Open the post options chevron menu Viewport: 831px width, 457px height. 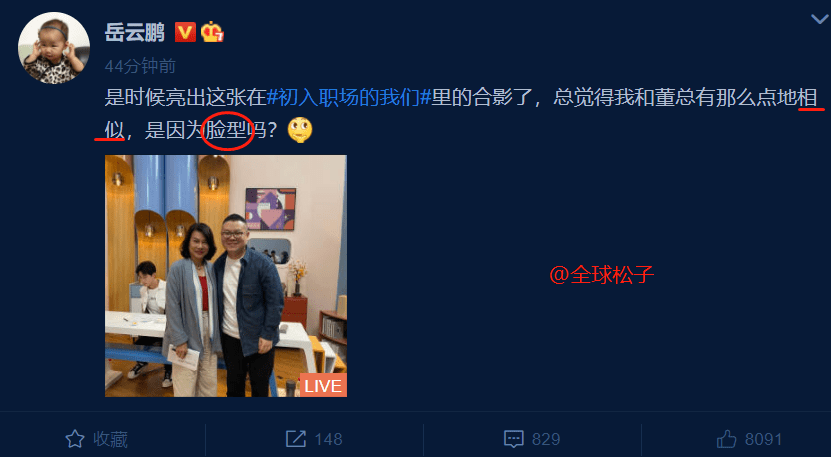click(x=819, y=20)
